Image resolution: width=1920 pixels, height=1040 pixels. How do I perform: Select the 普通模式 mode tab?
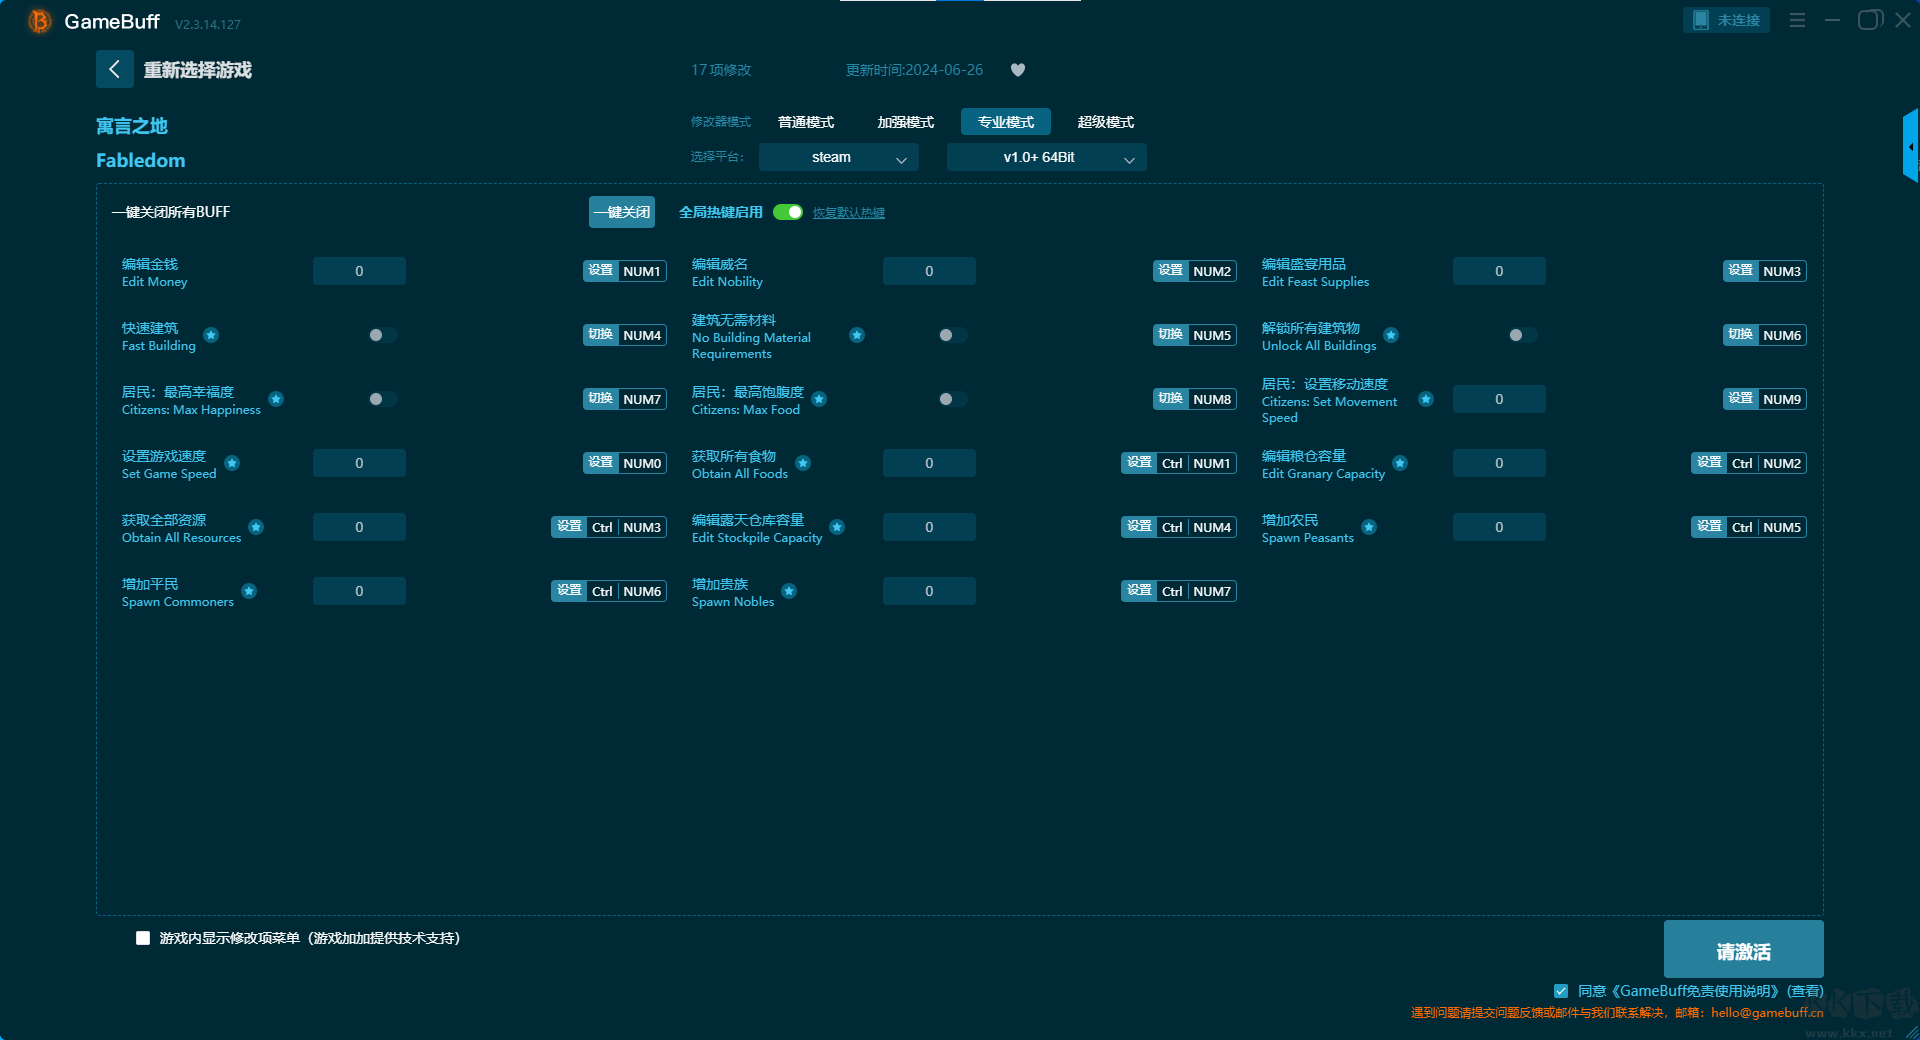pos(806,122)
